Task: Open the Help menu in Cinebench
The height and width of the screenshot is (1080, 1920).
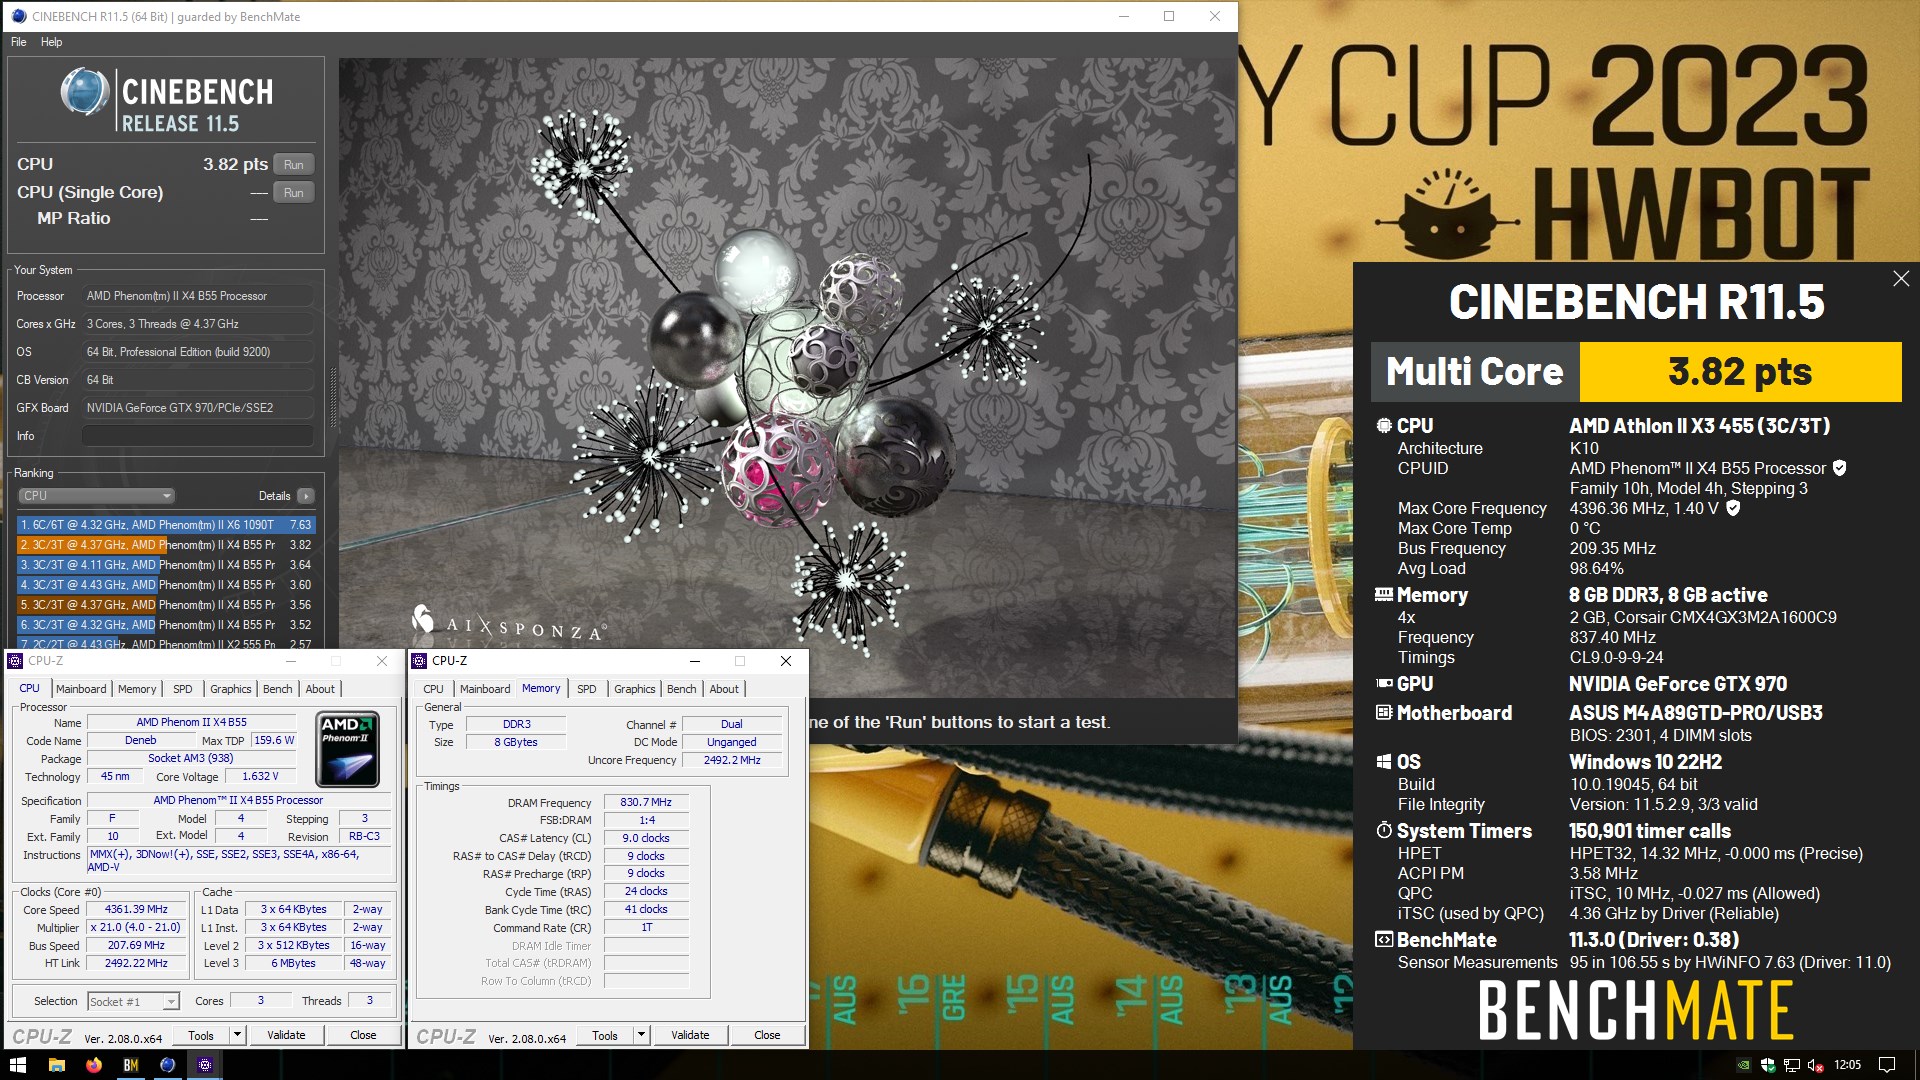Action: [x=51, y=42]
